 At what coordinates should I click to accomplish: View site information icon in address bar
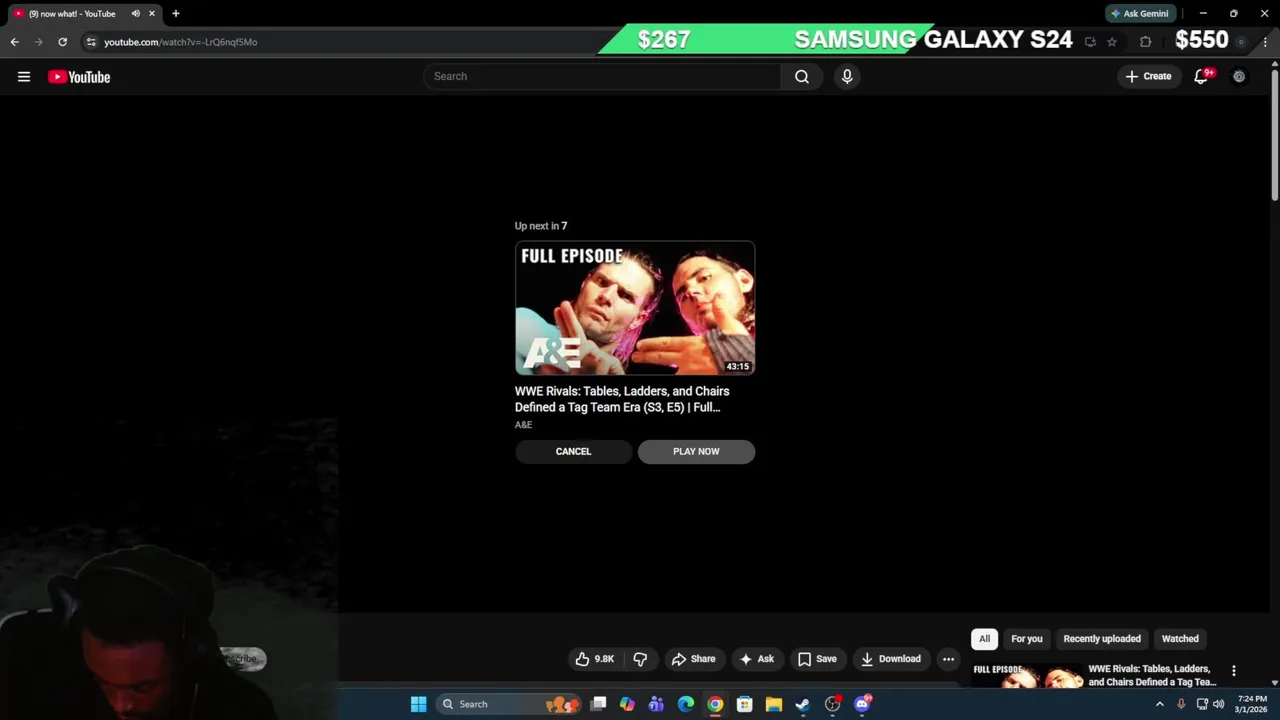(91, 42)
